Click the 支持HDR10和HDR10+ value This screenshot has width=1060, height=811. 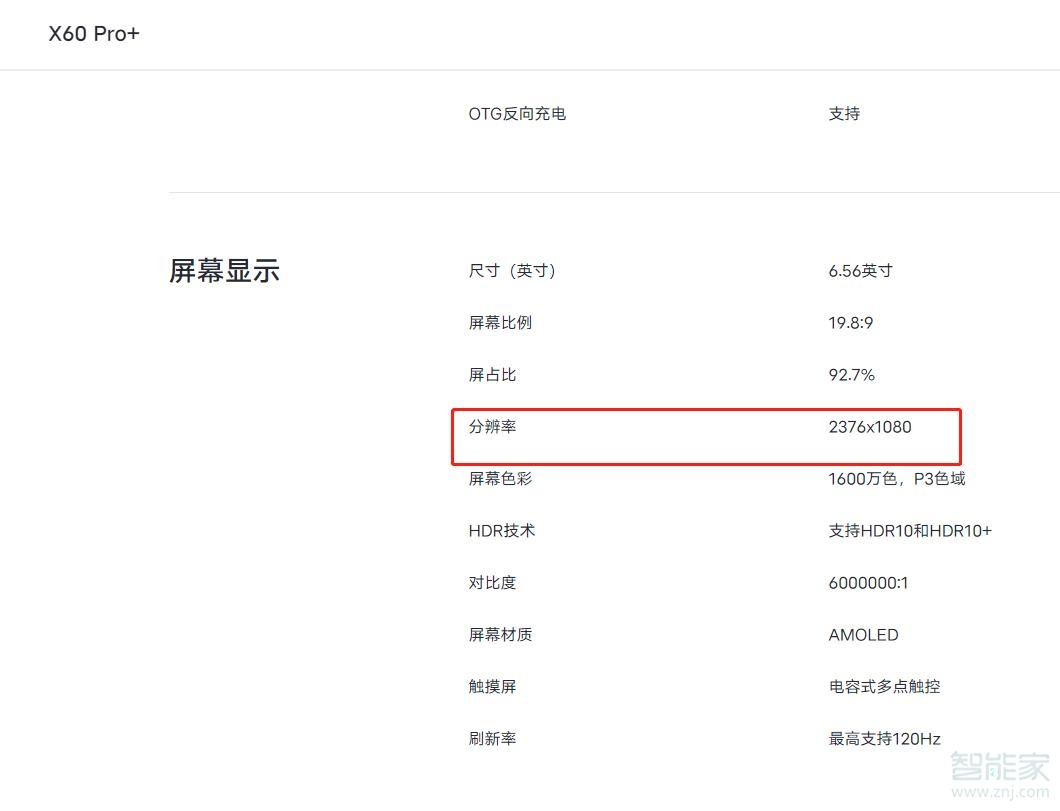click(x=910, y=531)
